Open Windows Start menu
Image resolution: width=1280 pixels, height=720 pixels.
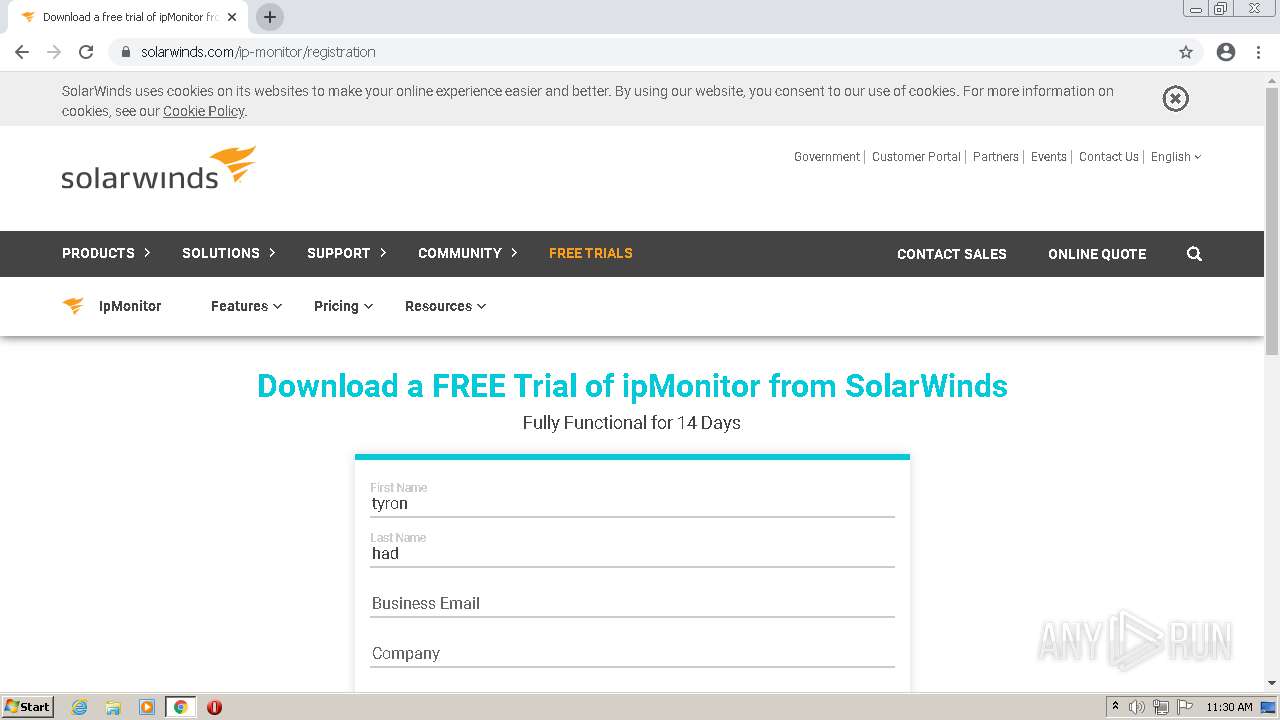(28, 707)
